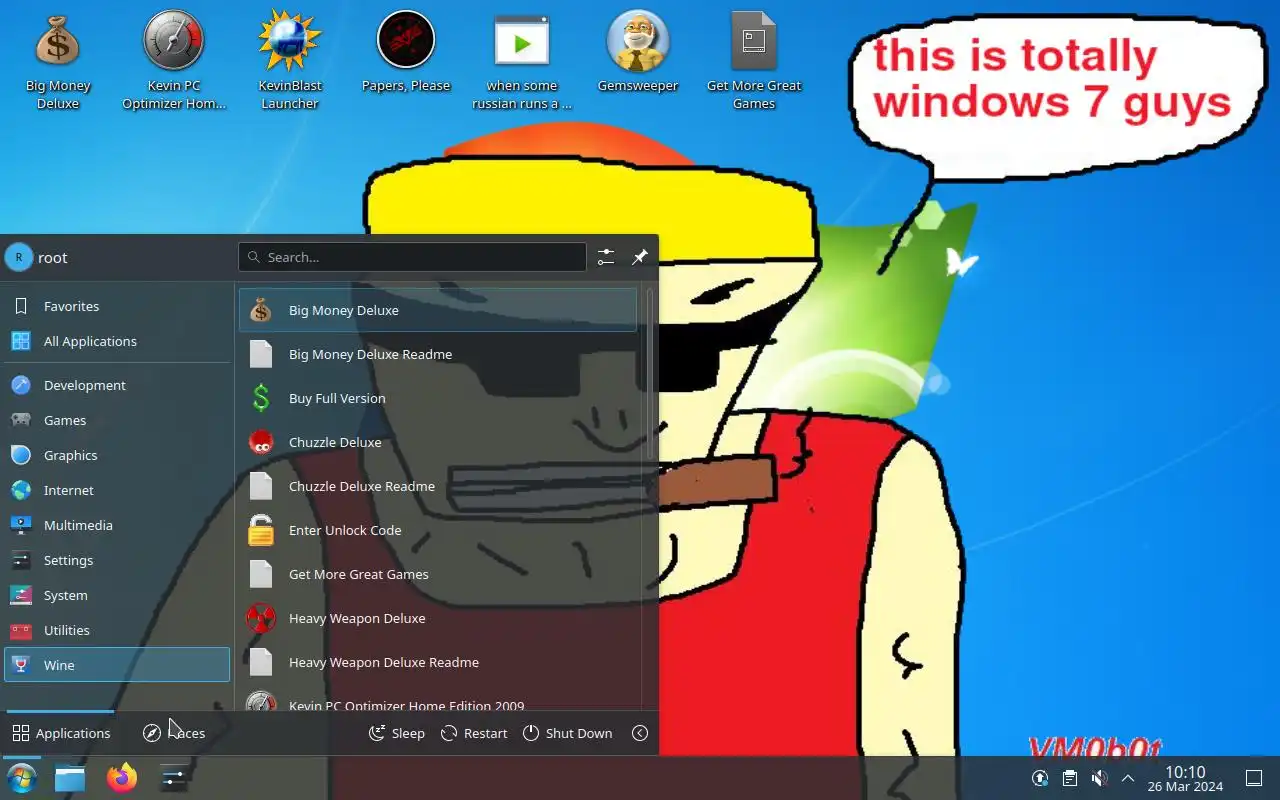Click the show desktop button

(x=1254, y=778)
